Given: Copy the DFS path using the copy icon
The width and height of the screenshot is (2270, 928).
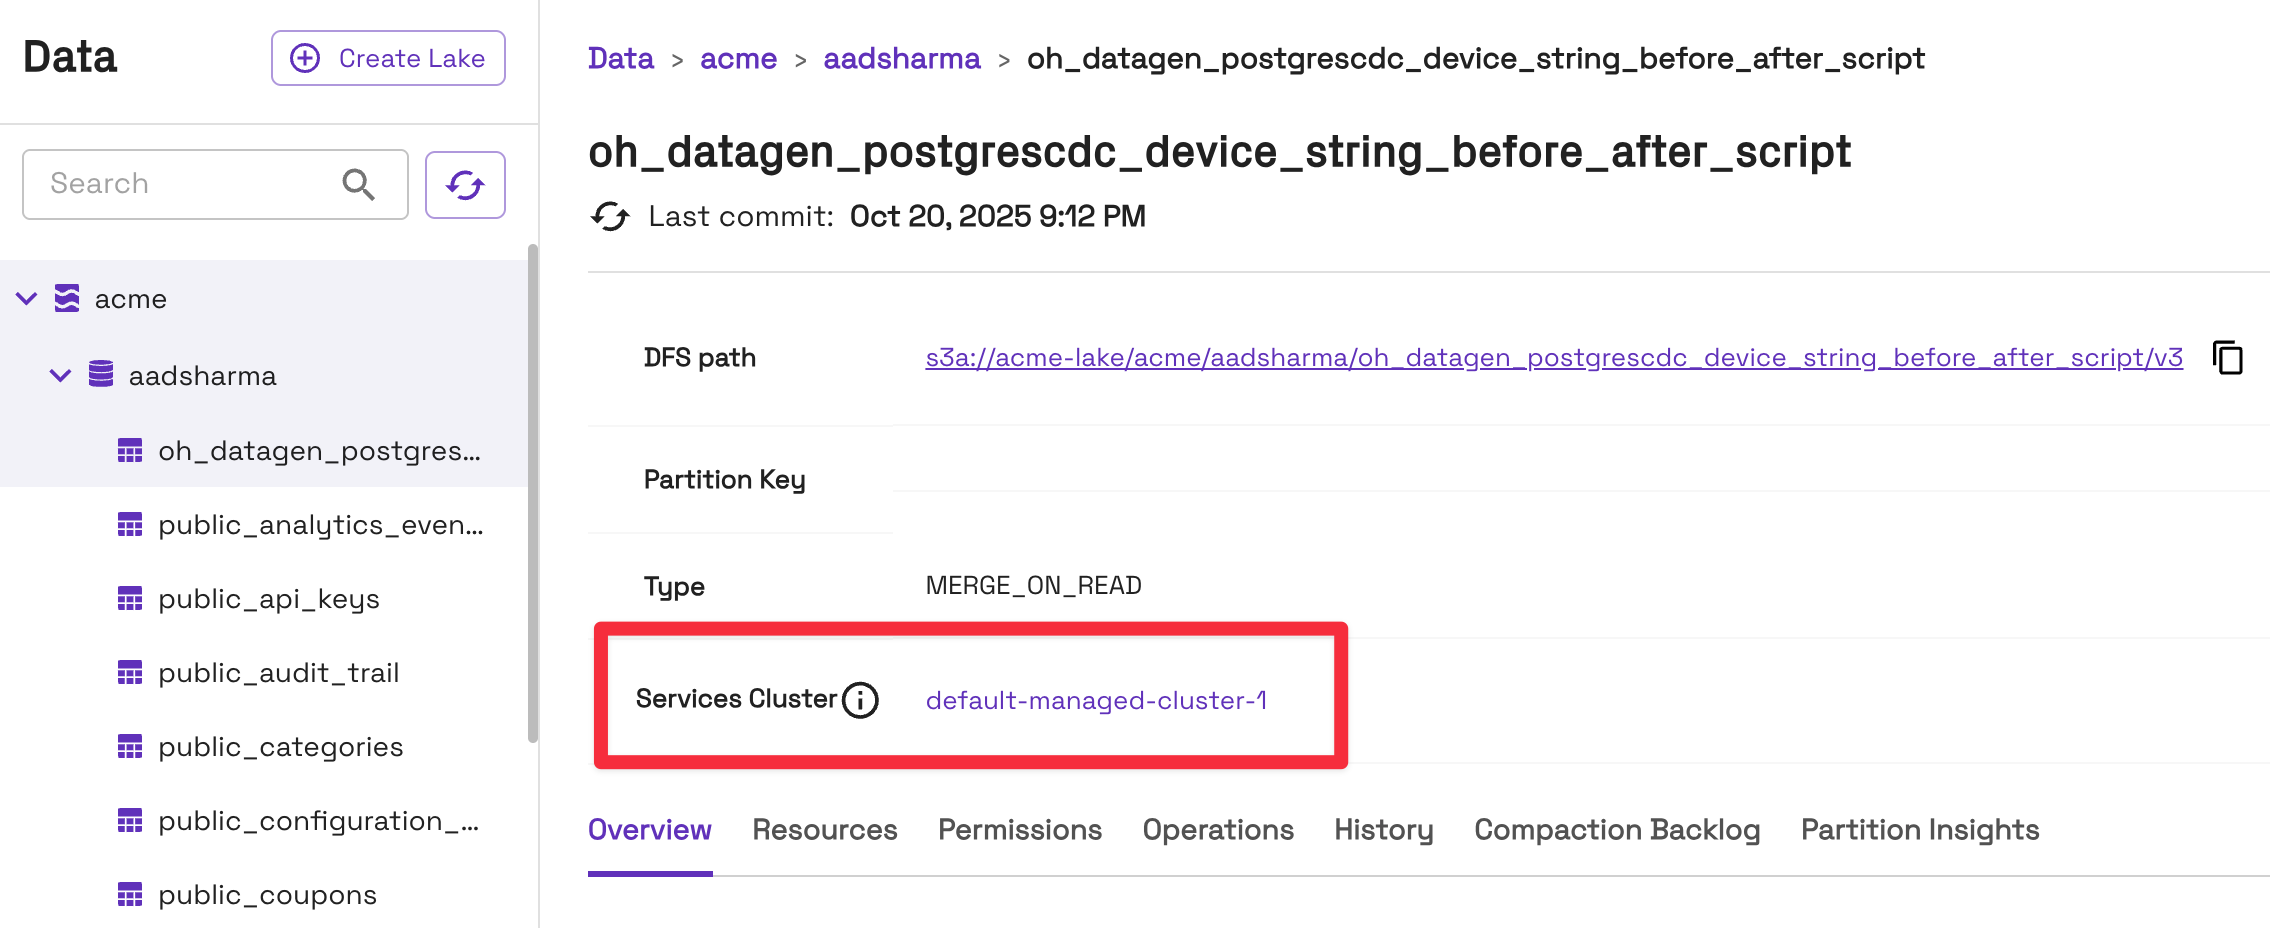Looking at the screenshot, I should pyautogui.click(x=2228, y=358).
